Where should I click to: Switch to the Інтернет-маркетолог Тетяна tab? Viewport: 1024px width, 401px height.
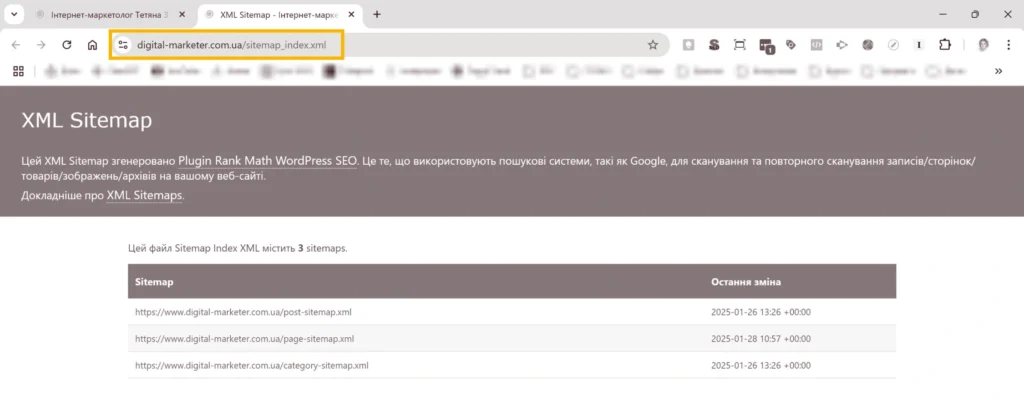pos(110,14)
